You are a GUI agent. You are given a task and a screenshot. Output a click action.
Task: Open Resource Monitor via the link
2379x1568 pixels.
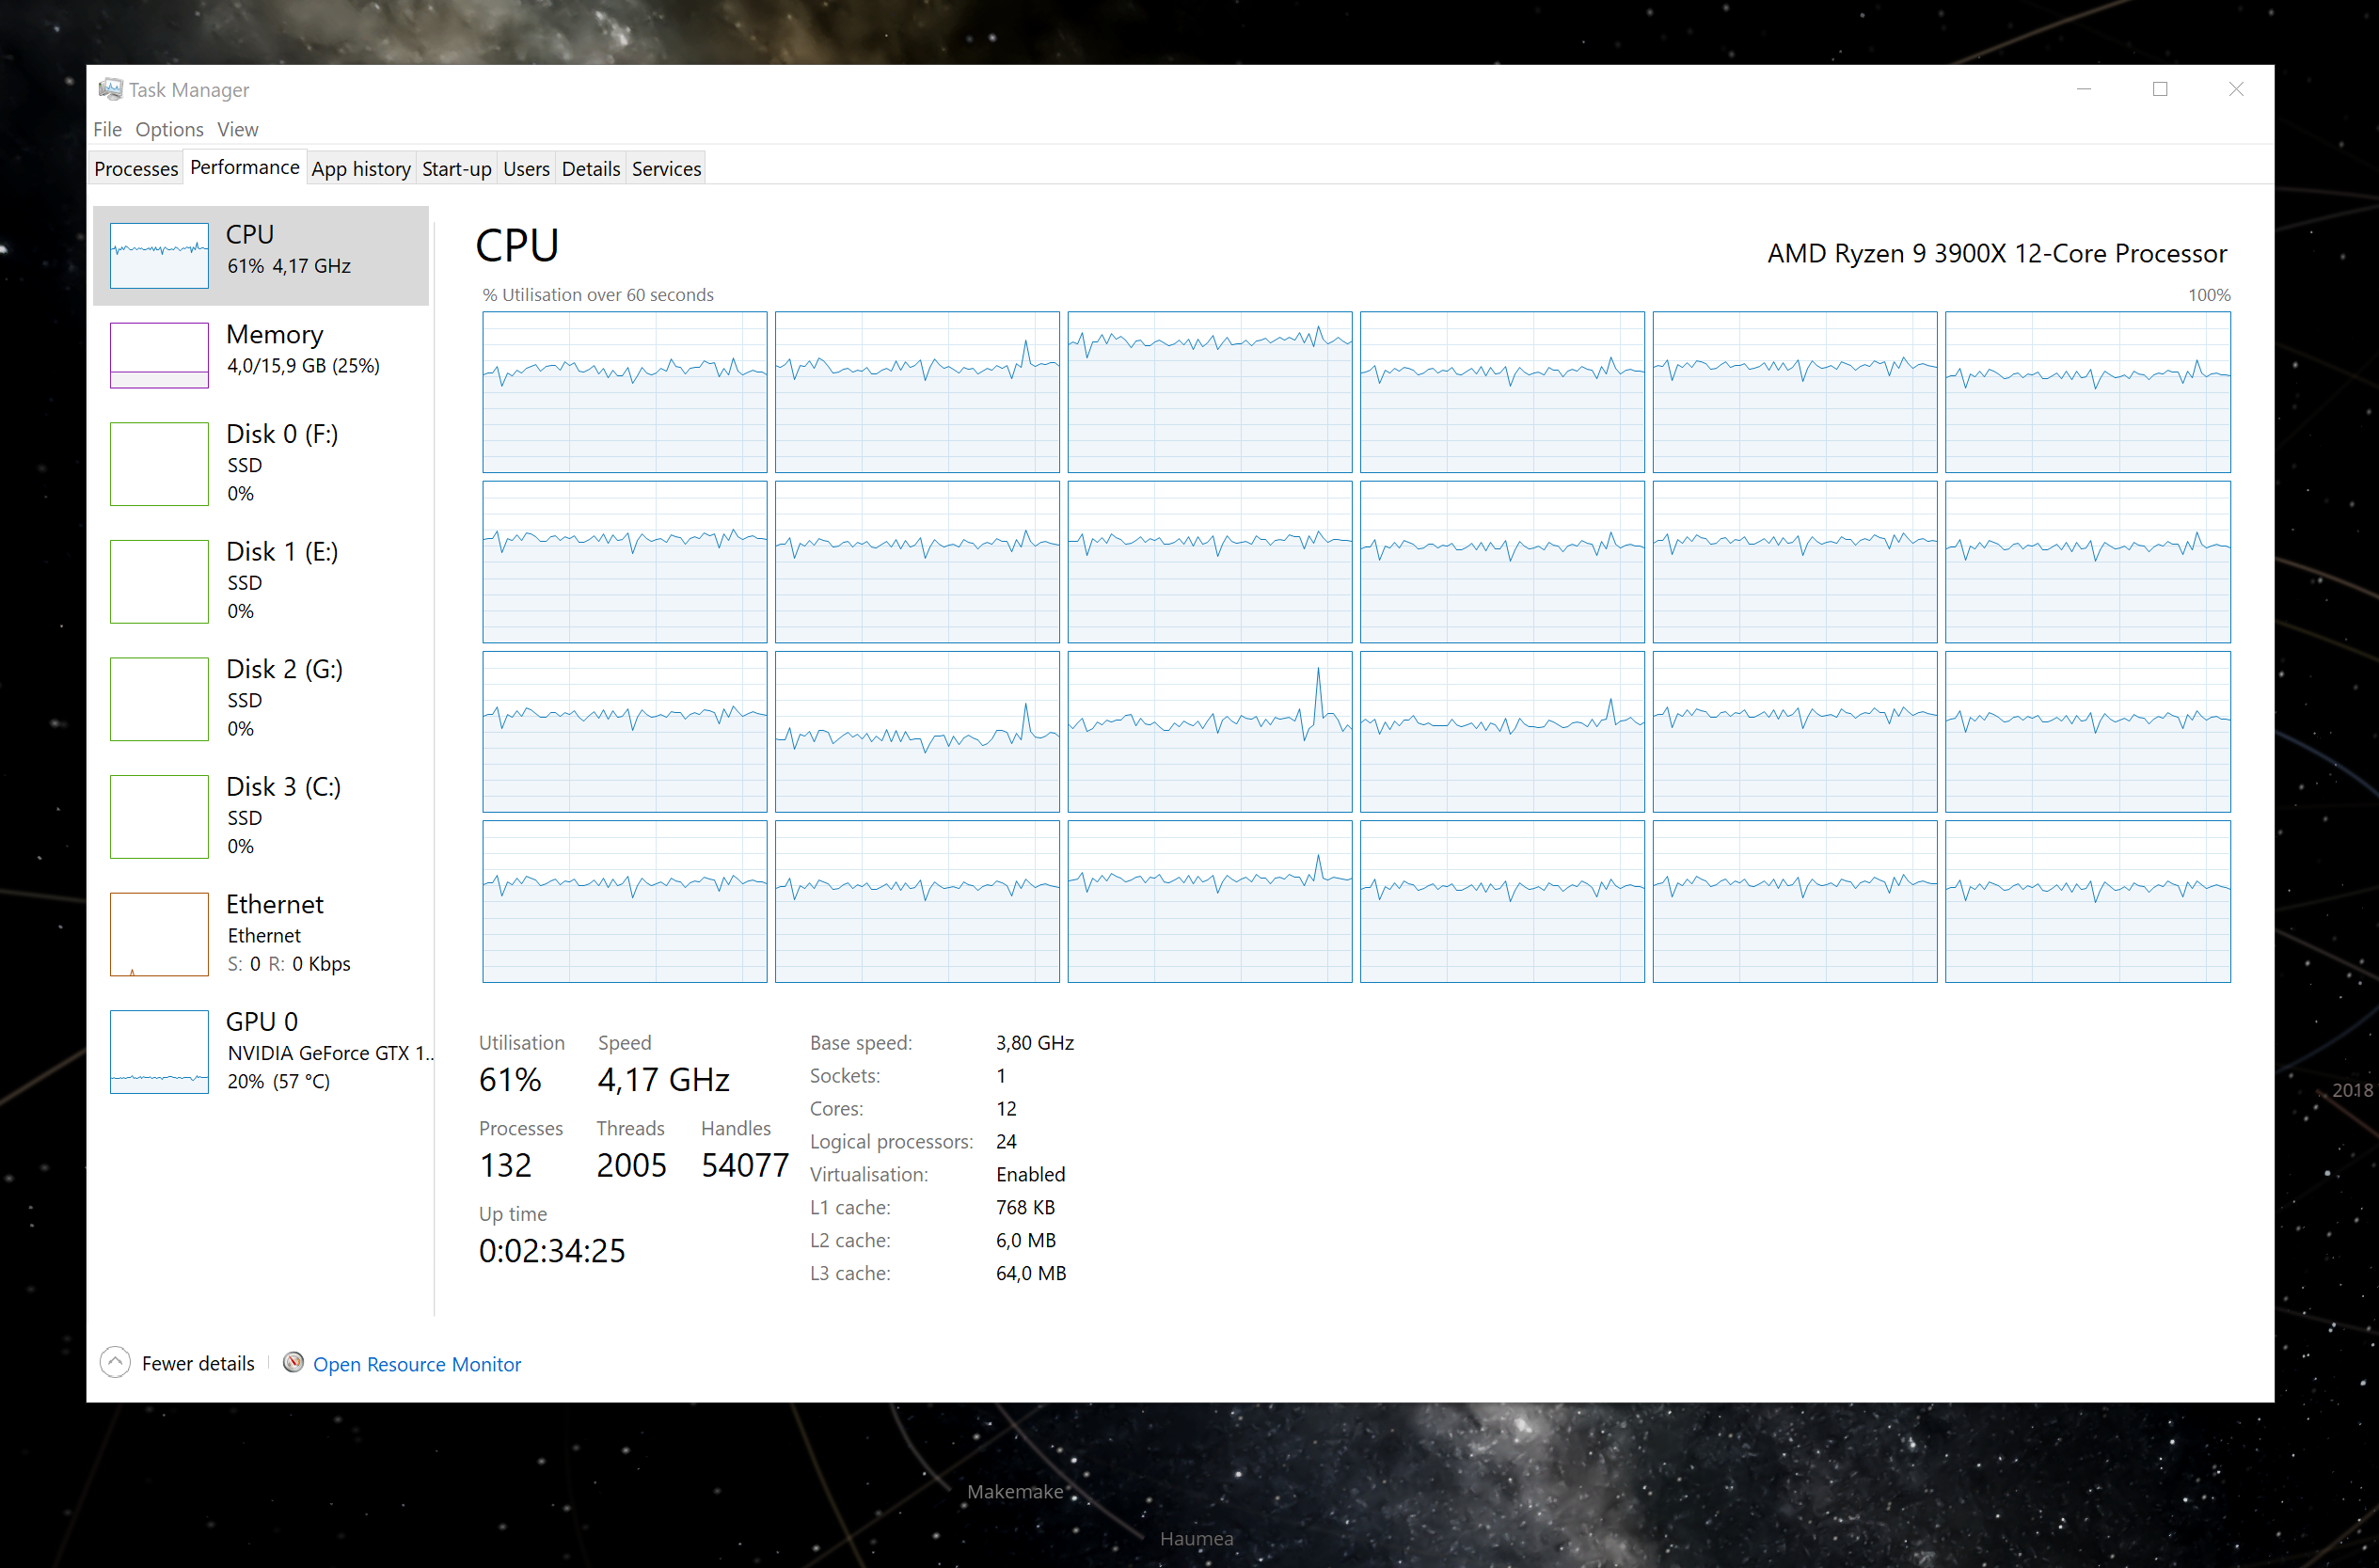tap(417, 1363)
